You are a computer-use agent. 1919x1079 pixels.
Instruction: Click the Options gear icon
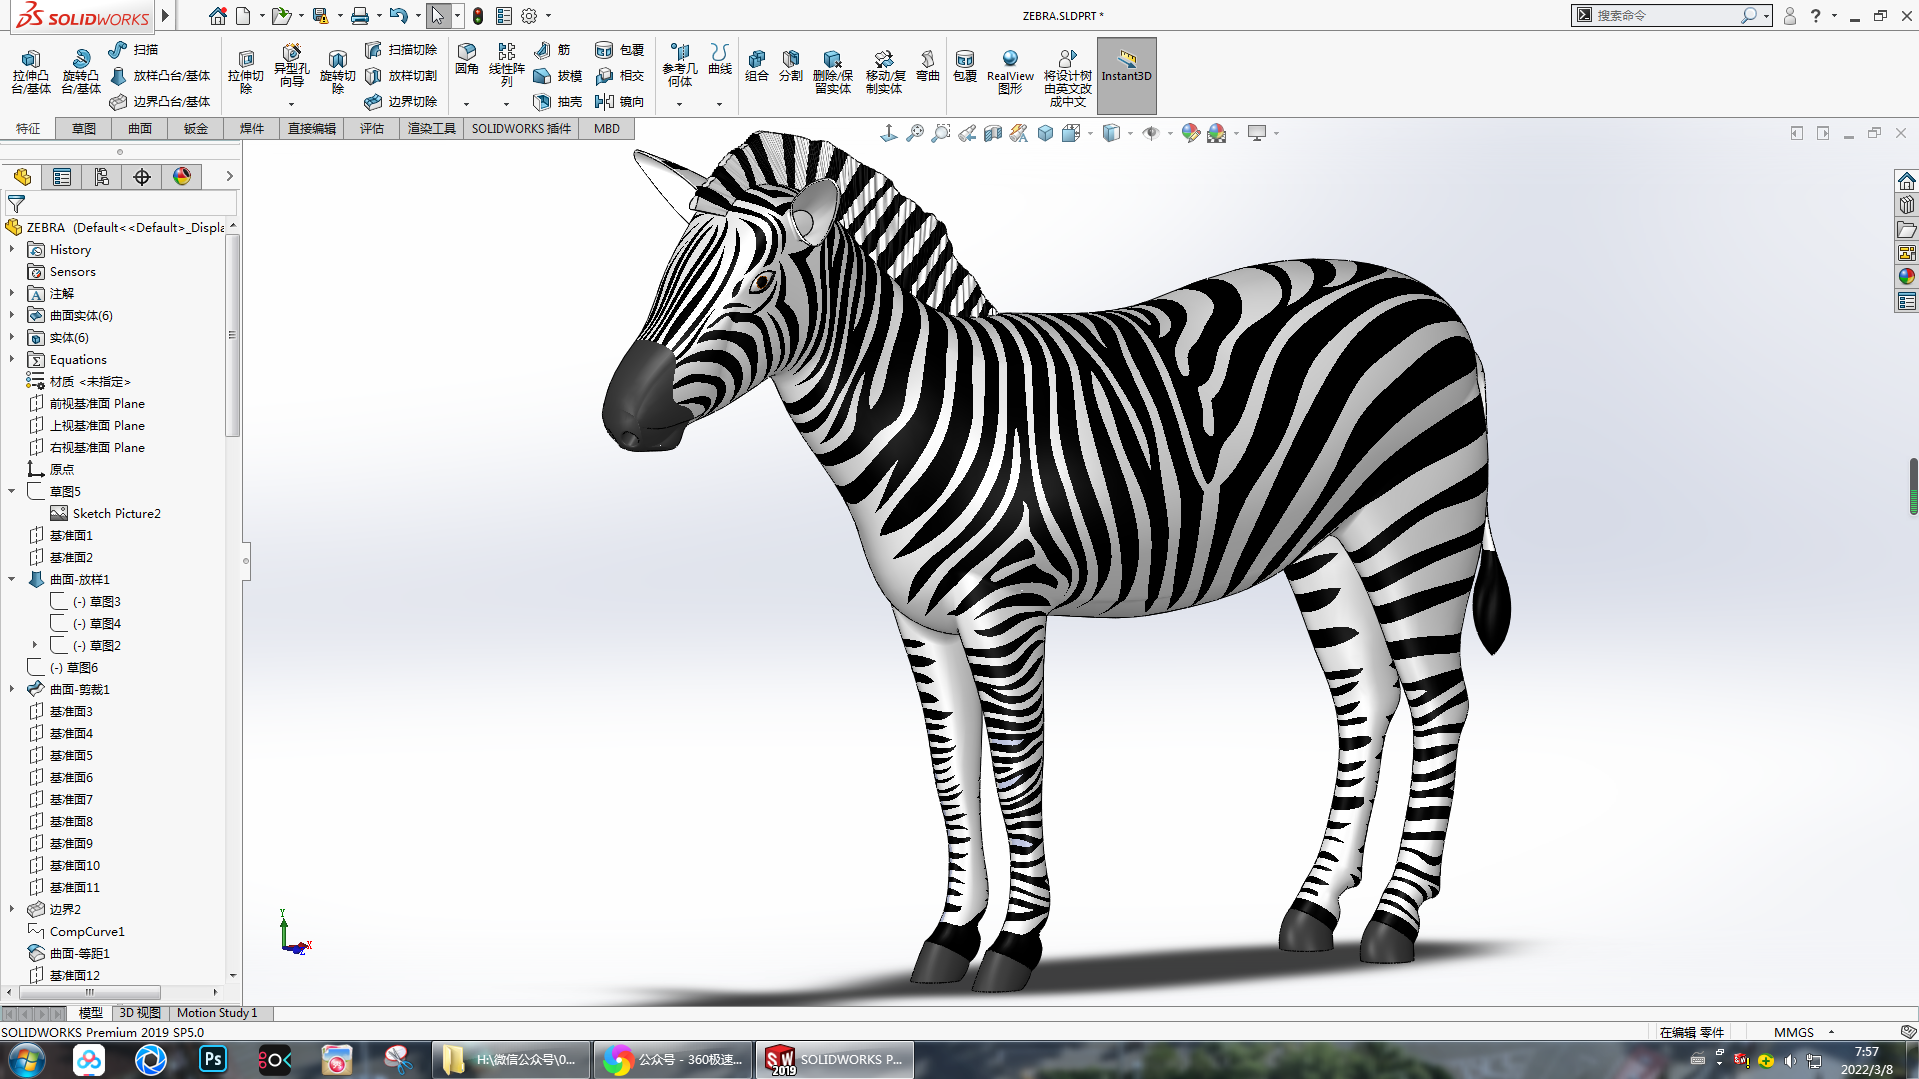point(529,16)
